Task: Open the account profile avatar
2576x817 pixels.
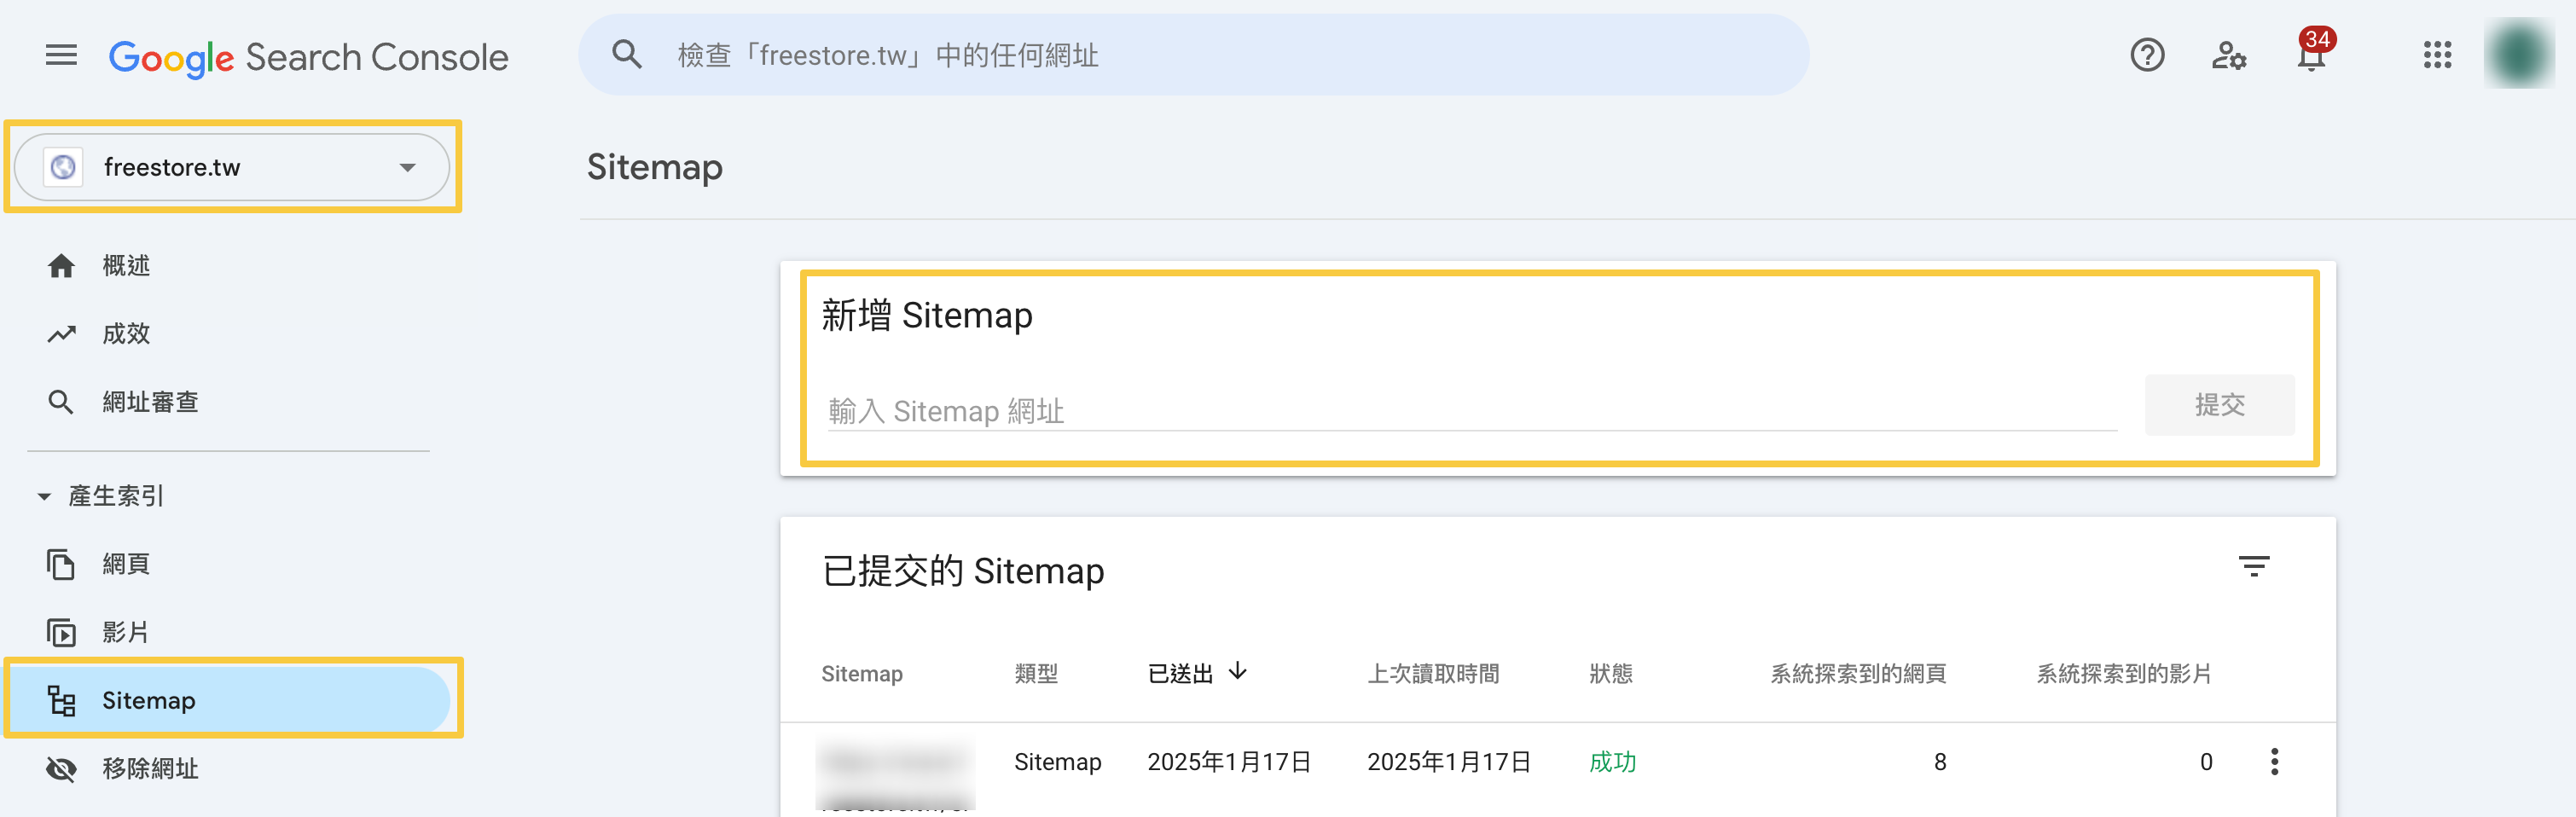Action: (2519, 54)
